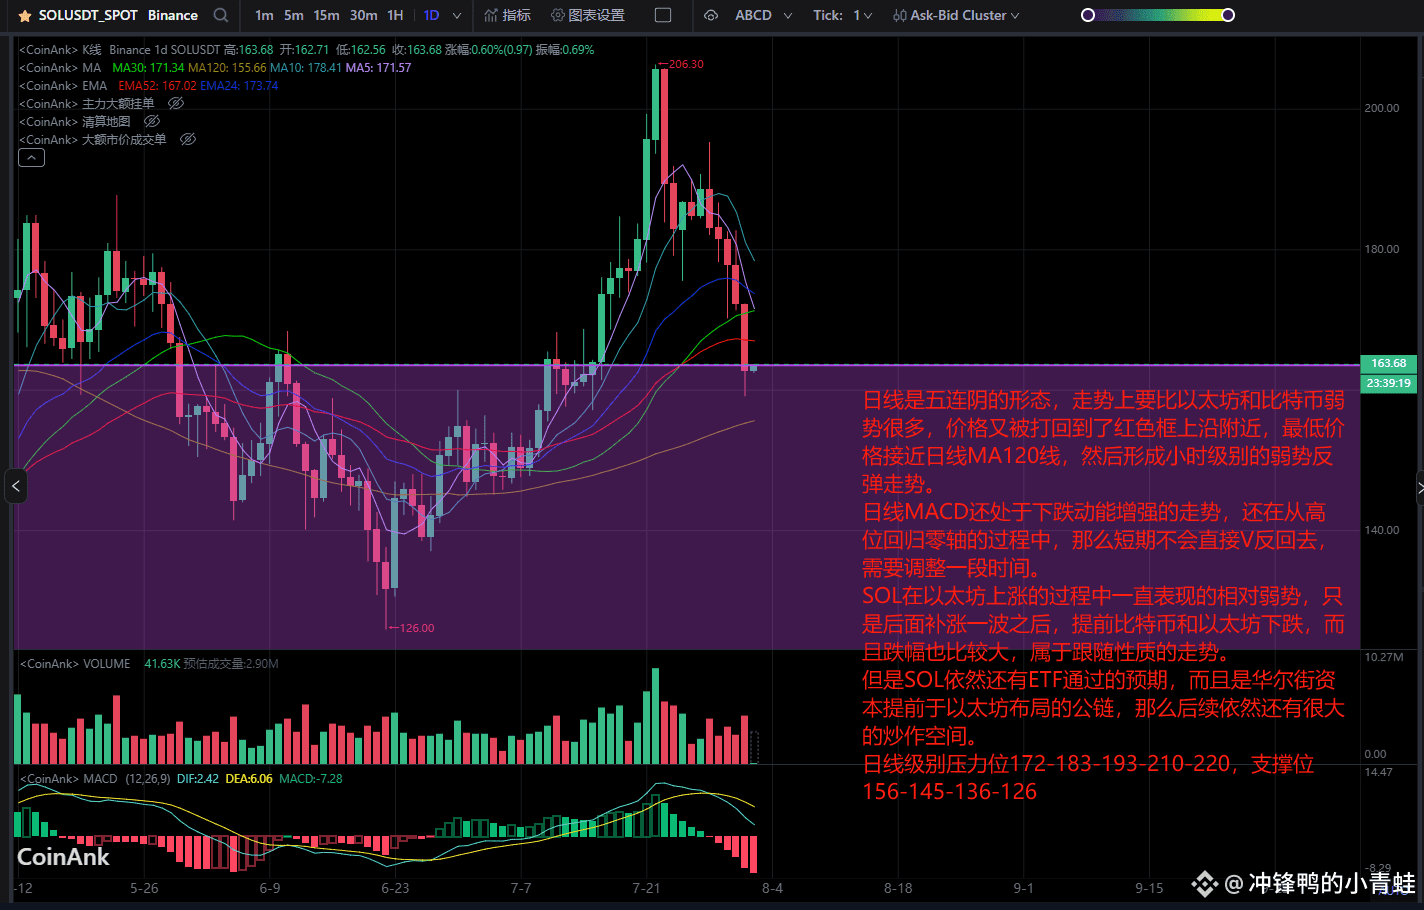Click the MA5: 171.57 value
This screenshot has height=910, width=1424.
tap(378, 67)
